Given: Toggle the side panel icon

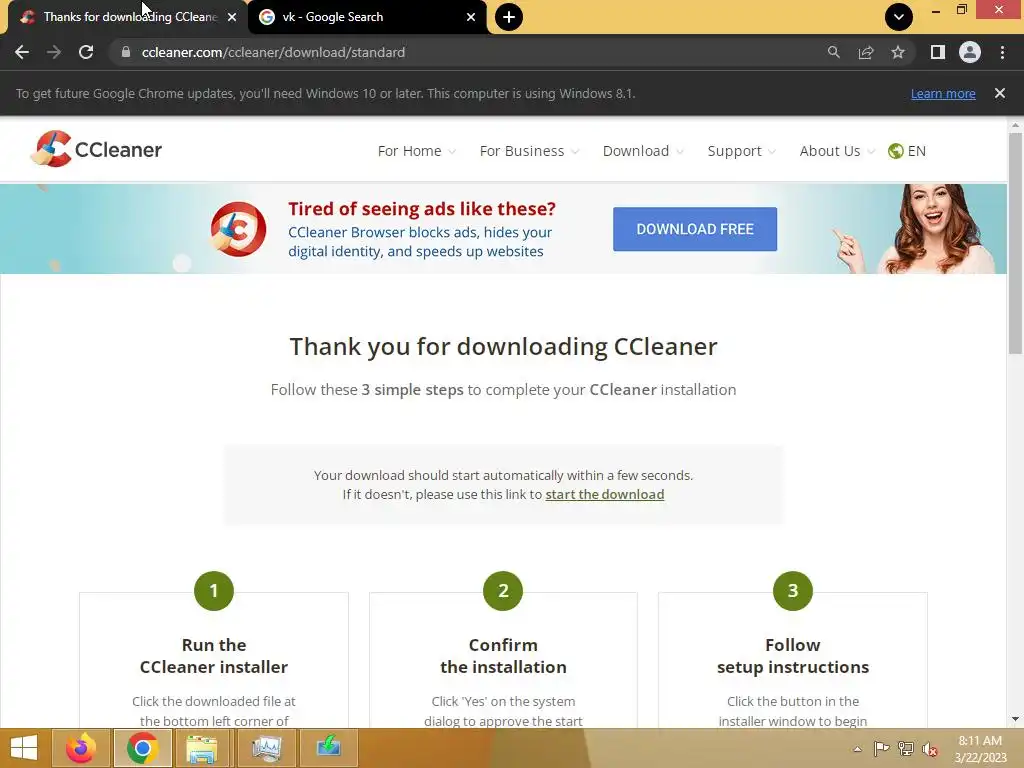Looking at the screenshot, I should 938,52.
